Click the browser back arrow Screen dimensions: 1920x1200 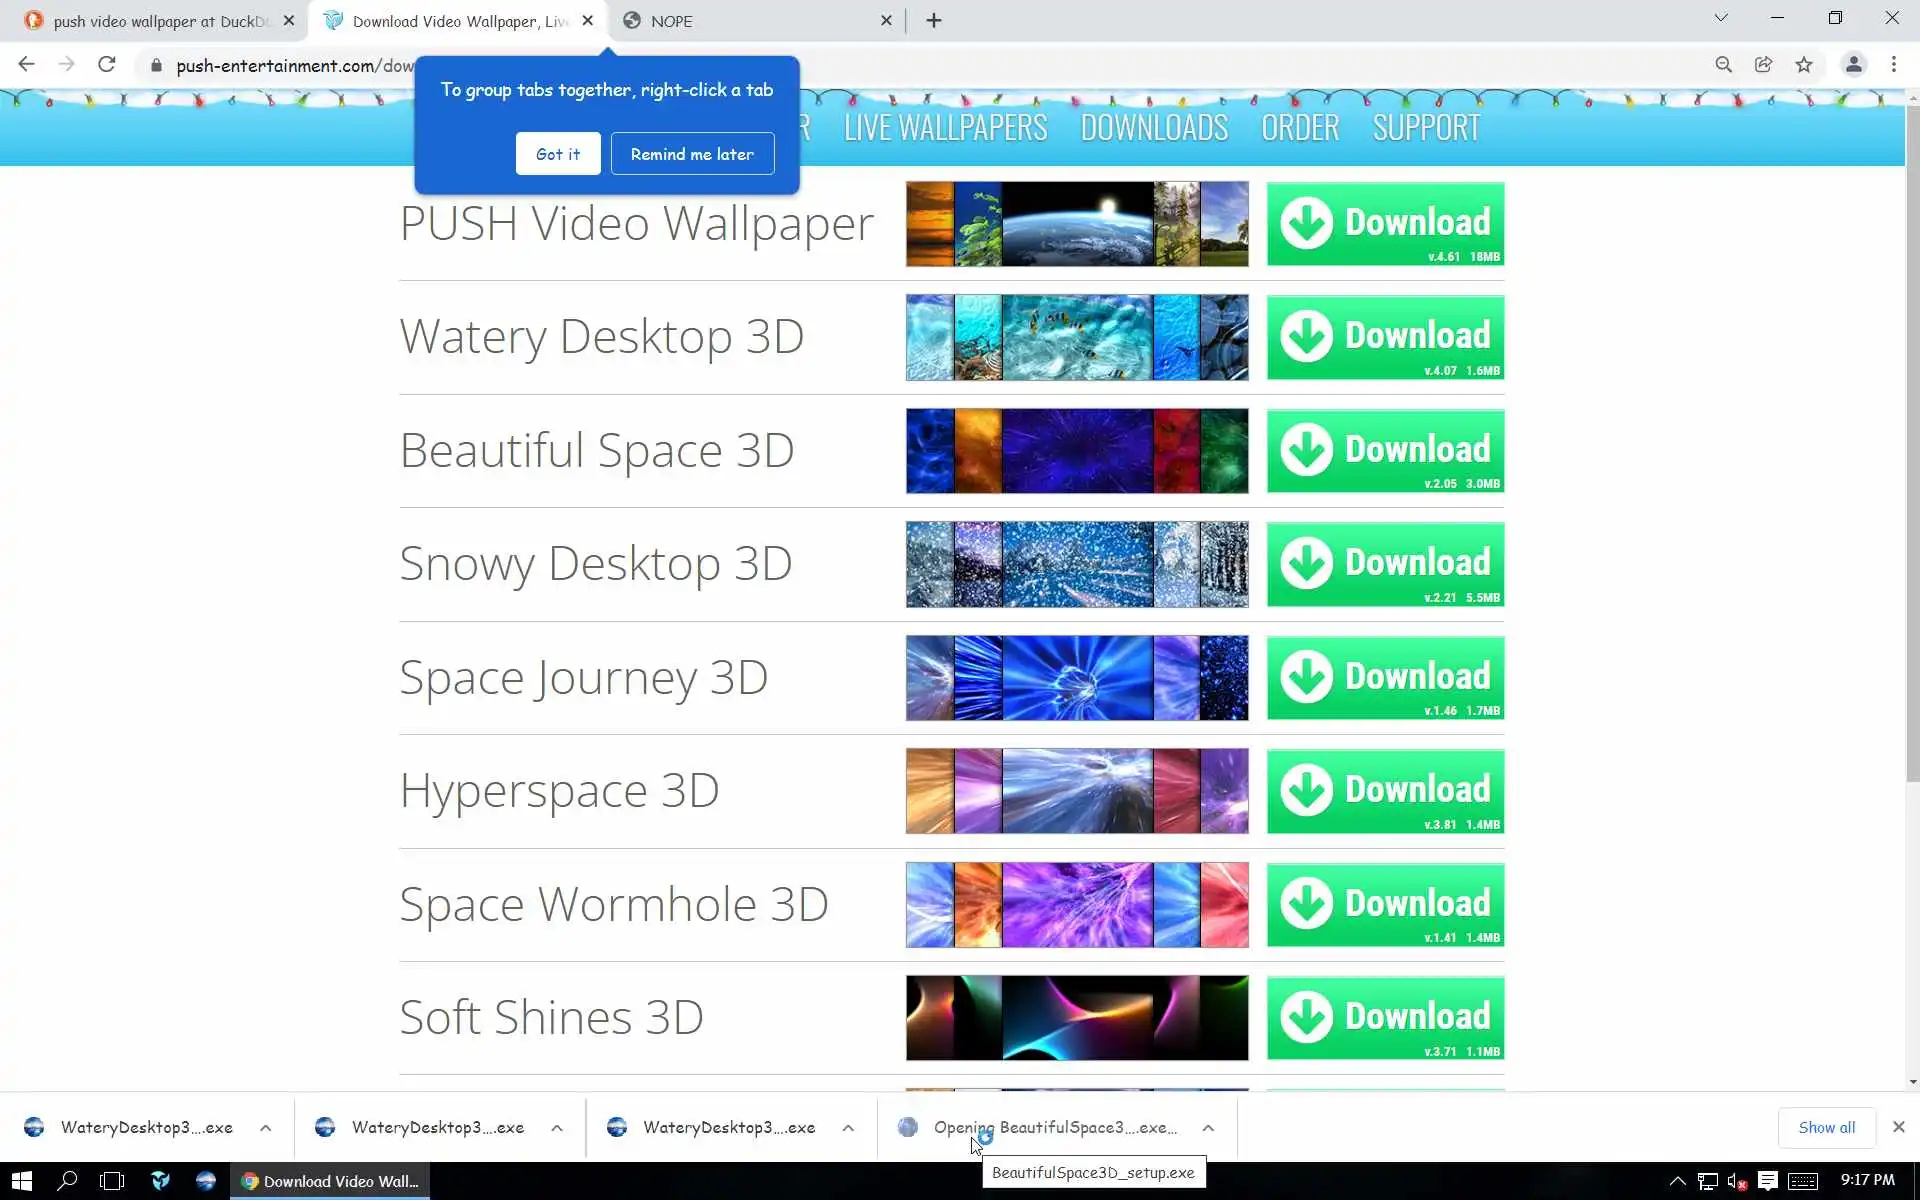[27, 65]
